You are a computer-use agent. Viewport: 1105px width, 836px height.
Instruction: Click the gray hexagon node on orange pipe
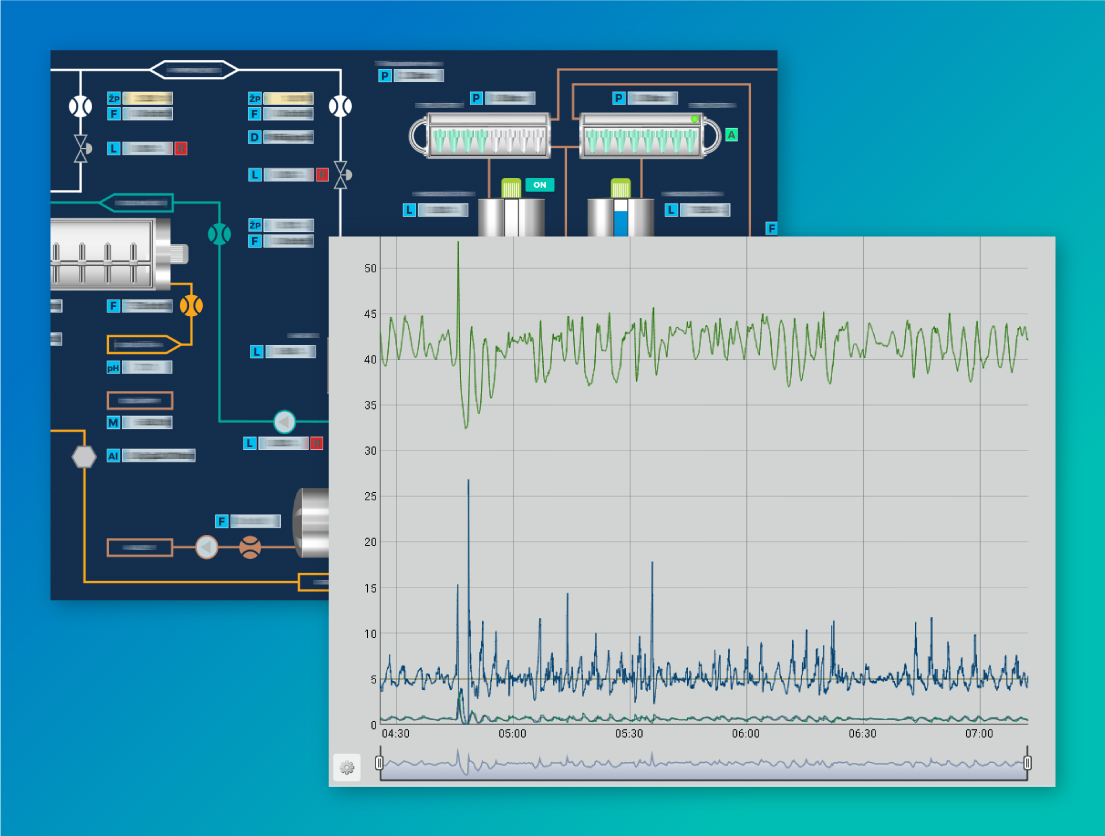84,456
